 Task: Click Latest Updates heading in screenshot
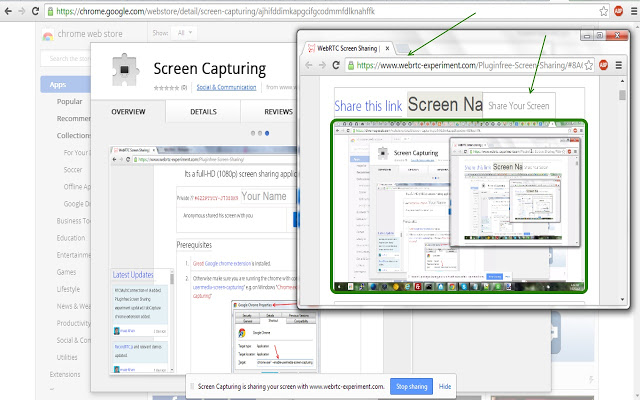133,275
